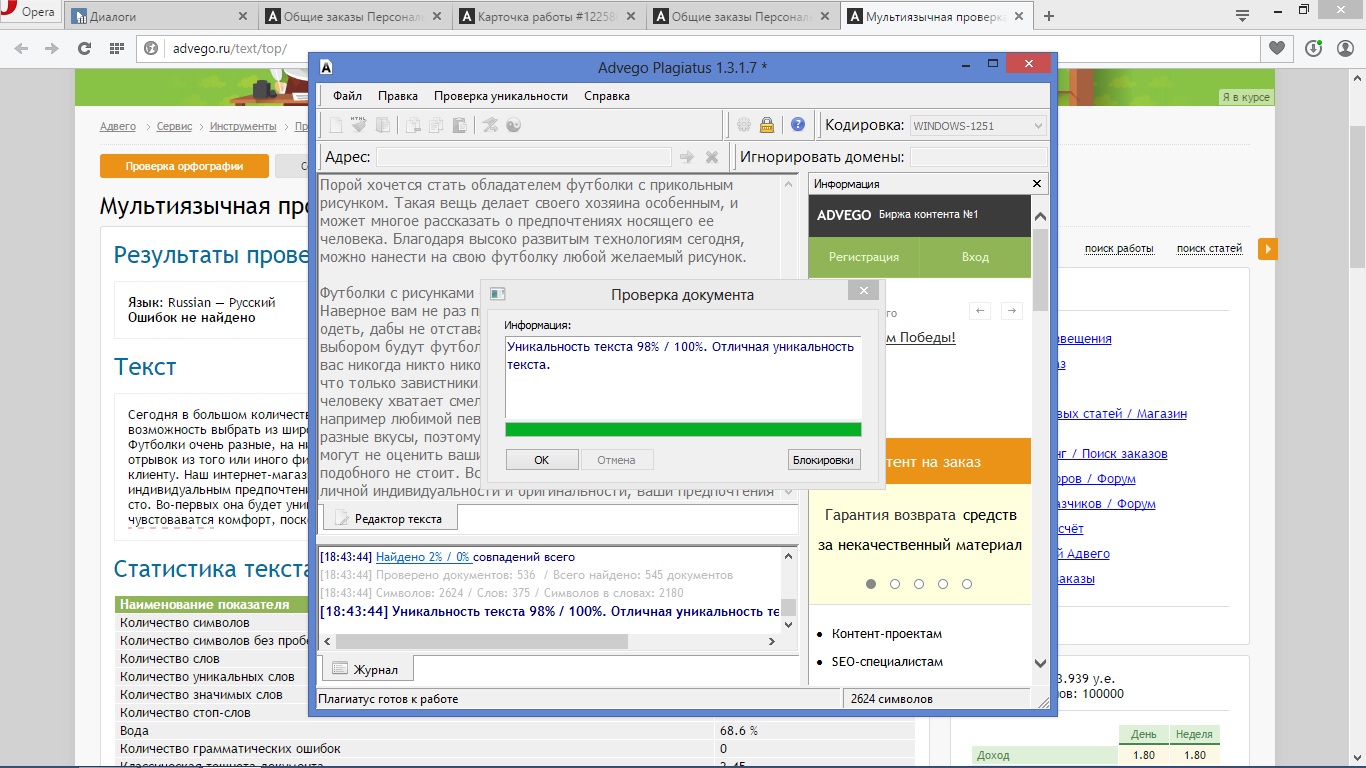Screen dimensions: 1366x768
Task: Open Opera downloads icon
Action: [x=1314, y=48]
